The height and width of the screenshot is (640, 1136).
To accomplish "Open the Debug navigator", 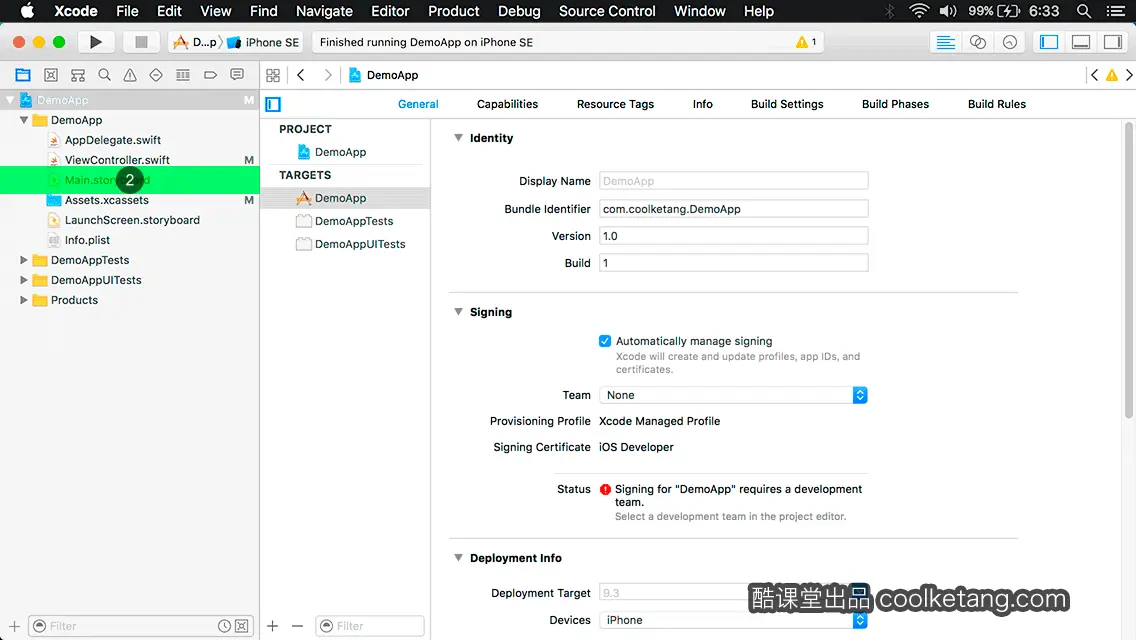I will (183, 75).
